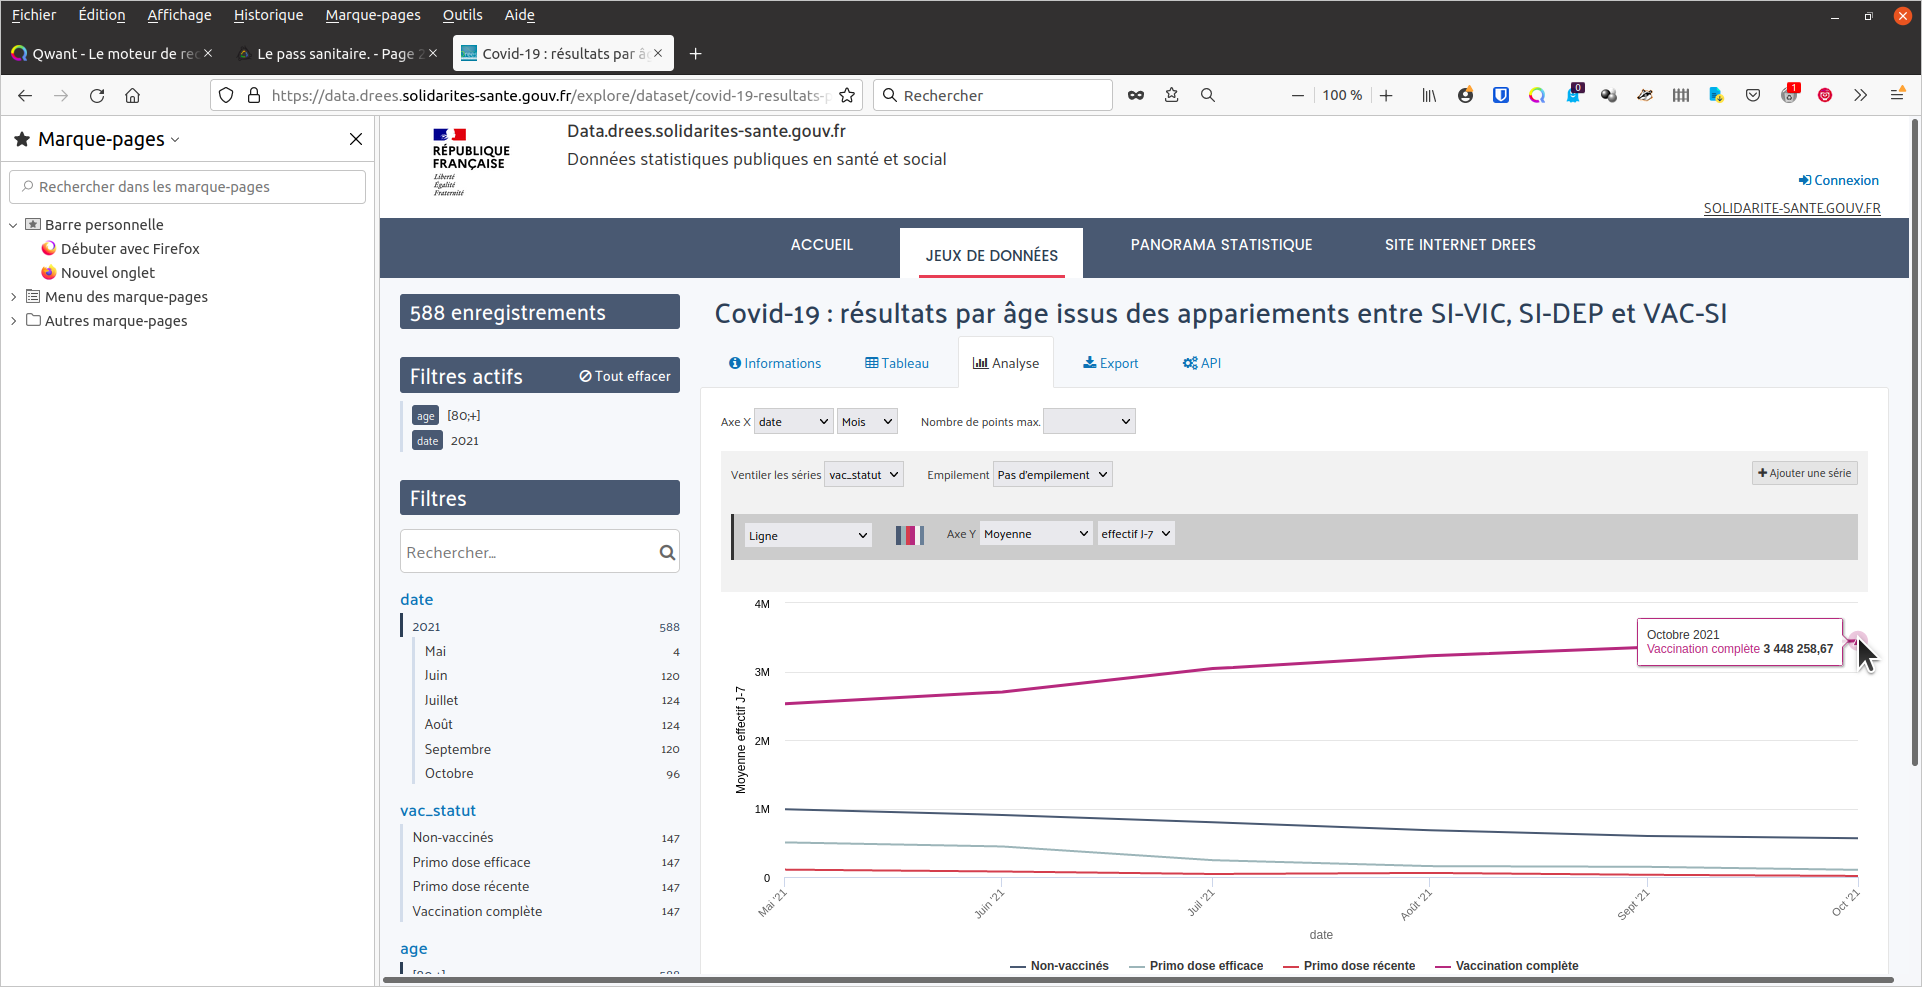The width and height of the screenshot is (1922, 987).
Task: Zoom out with the minus toolbar icon
Action: point(1297,95)
